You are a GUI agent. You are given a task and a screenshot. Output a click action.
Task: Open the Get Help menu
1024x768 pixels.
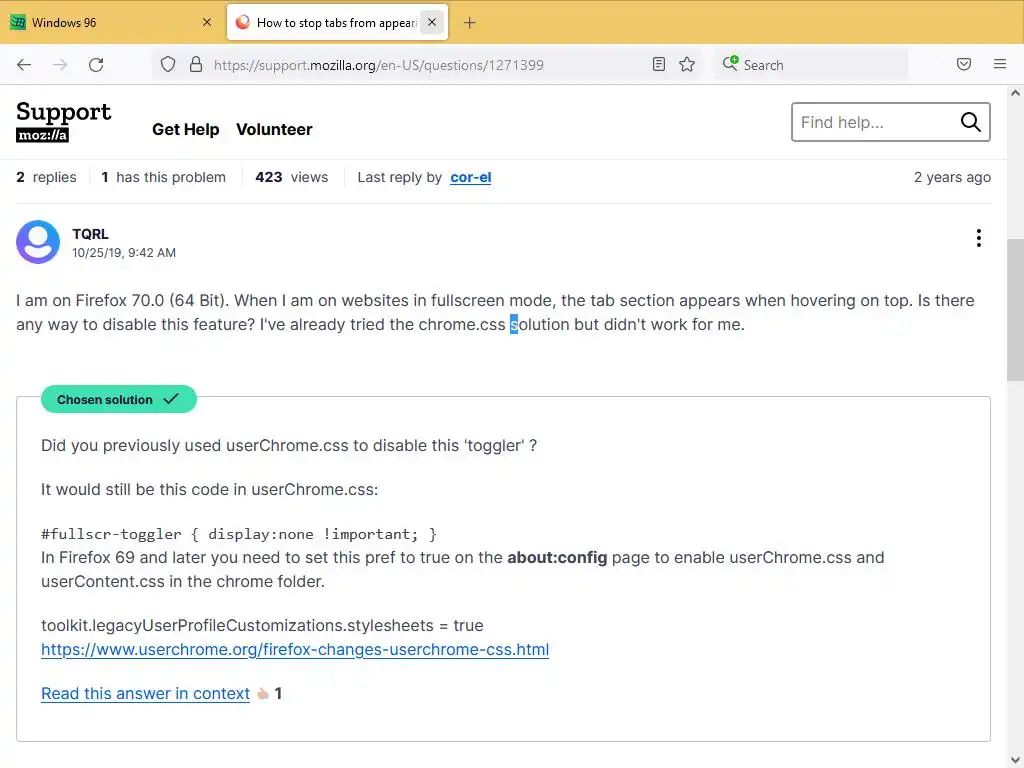click(x=185, y=129)
